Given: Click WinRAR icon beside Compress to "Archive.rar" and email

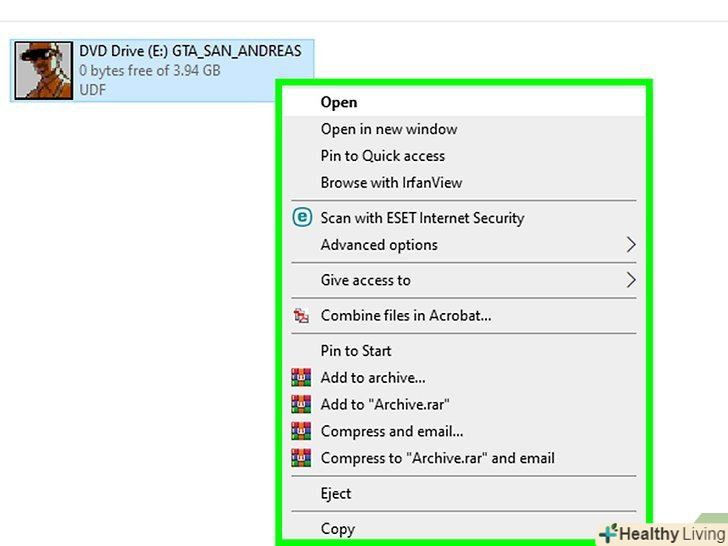Looking at the screenshot, I should 301,458.
